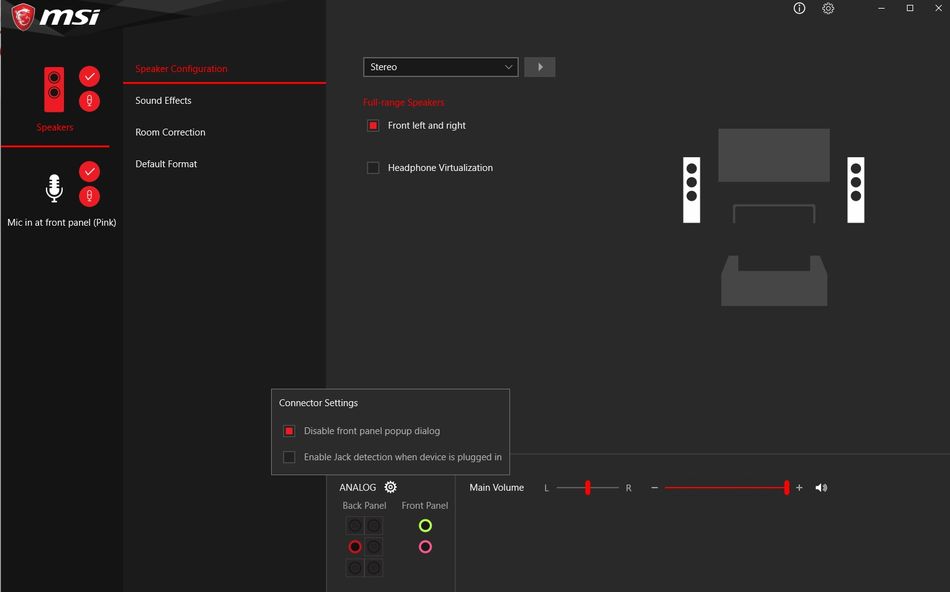Click the Back Panel label
This screenshot has height=592, width=950.
click(x=364, y=505)
